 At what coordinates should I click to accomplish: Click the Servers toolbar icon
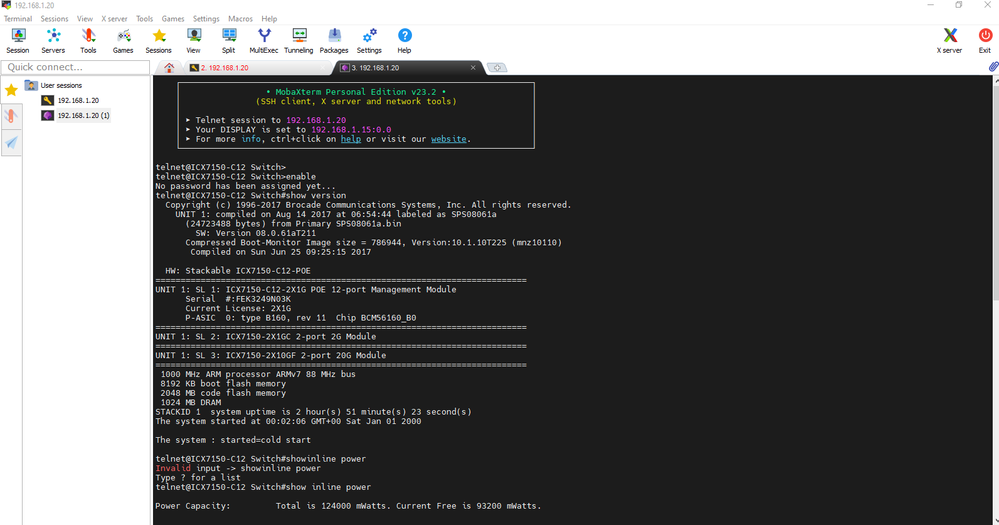coord(53,40)
